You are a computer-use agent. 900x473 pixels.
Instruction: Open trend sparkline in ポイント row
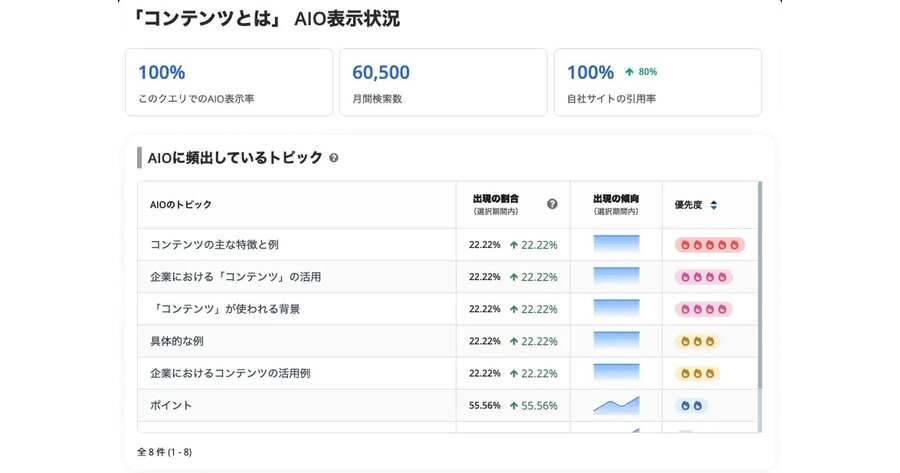point(615,405)
